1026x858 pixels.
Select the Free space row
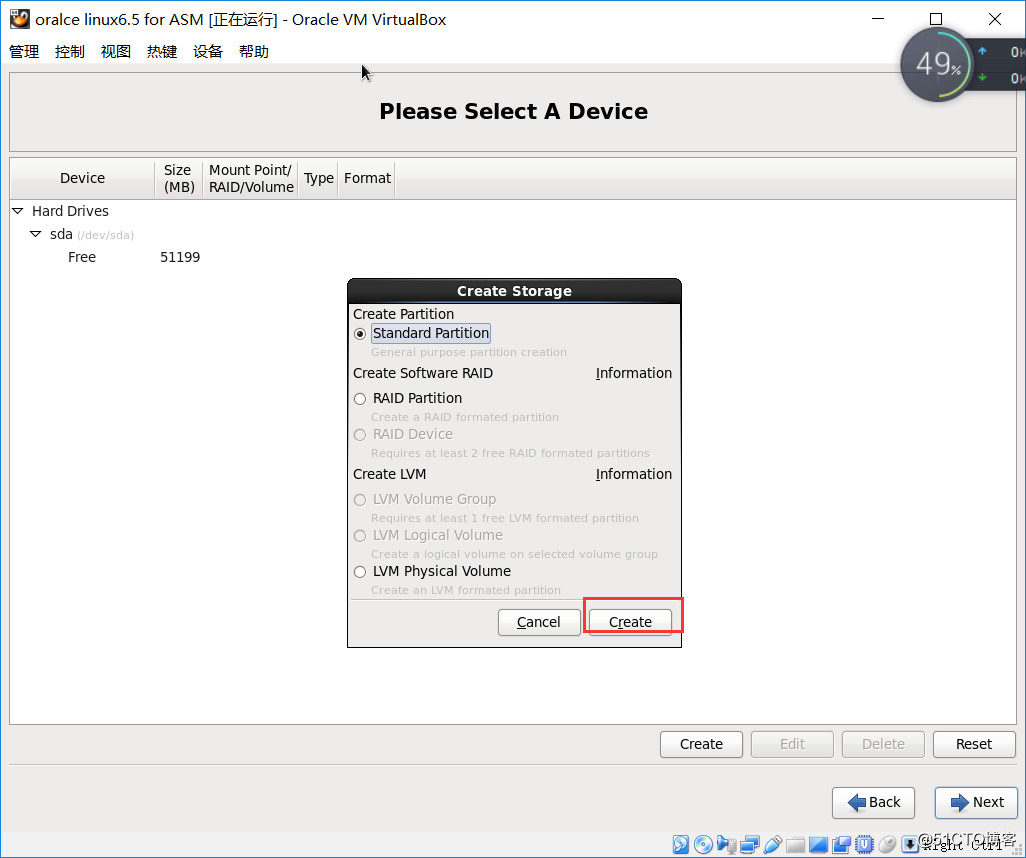click(513, 257)
